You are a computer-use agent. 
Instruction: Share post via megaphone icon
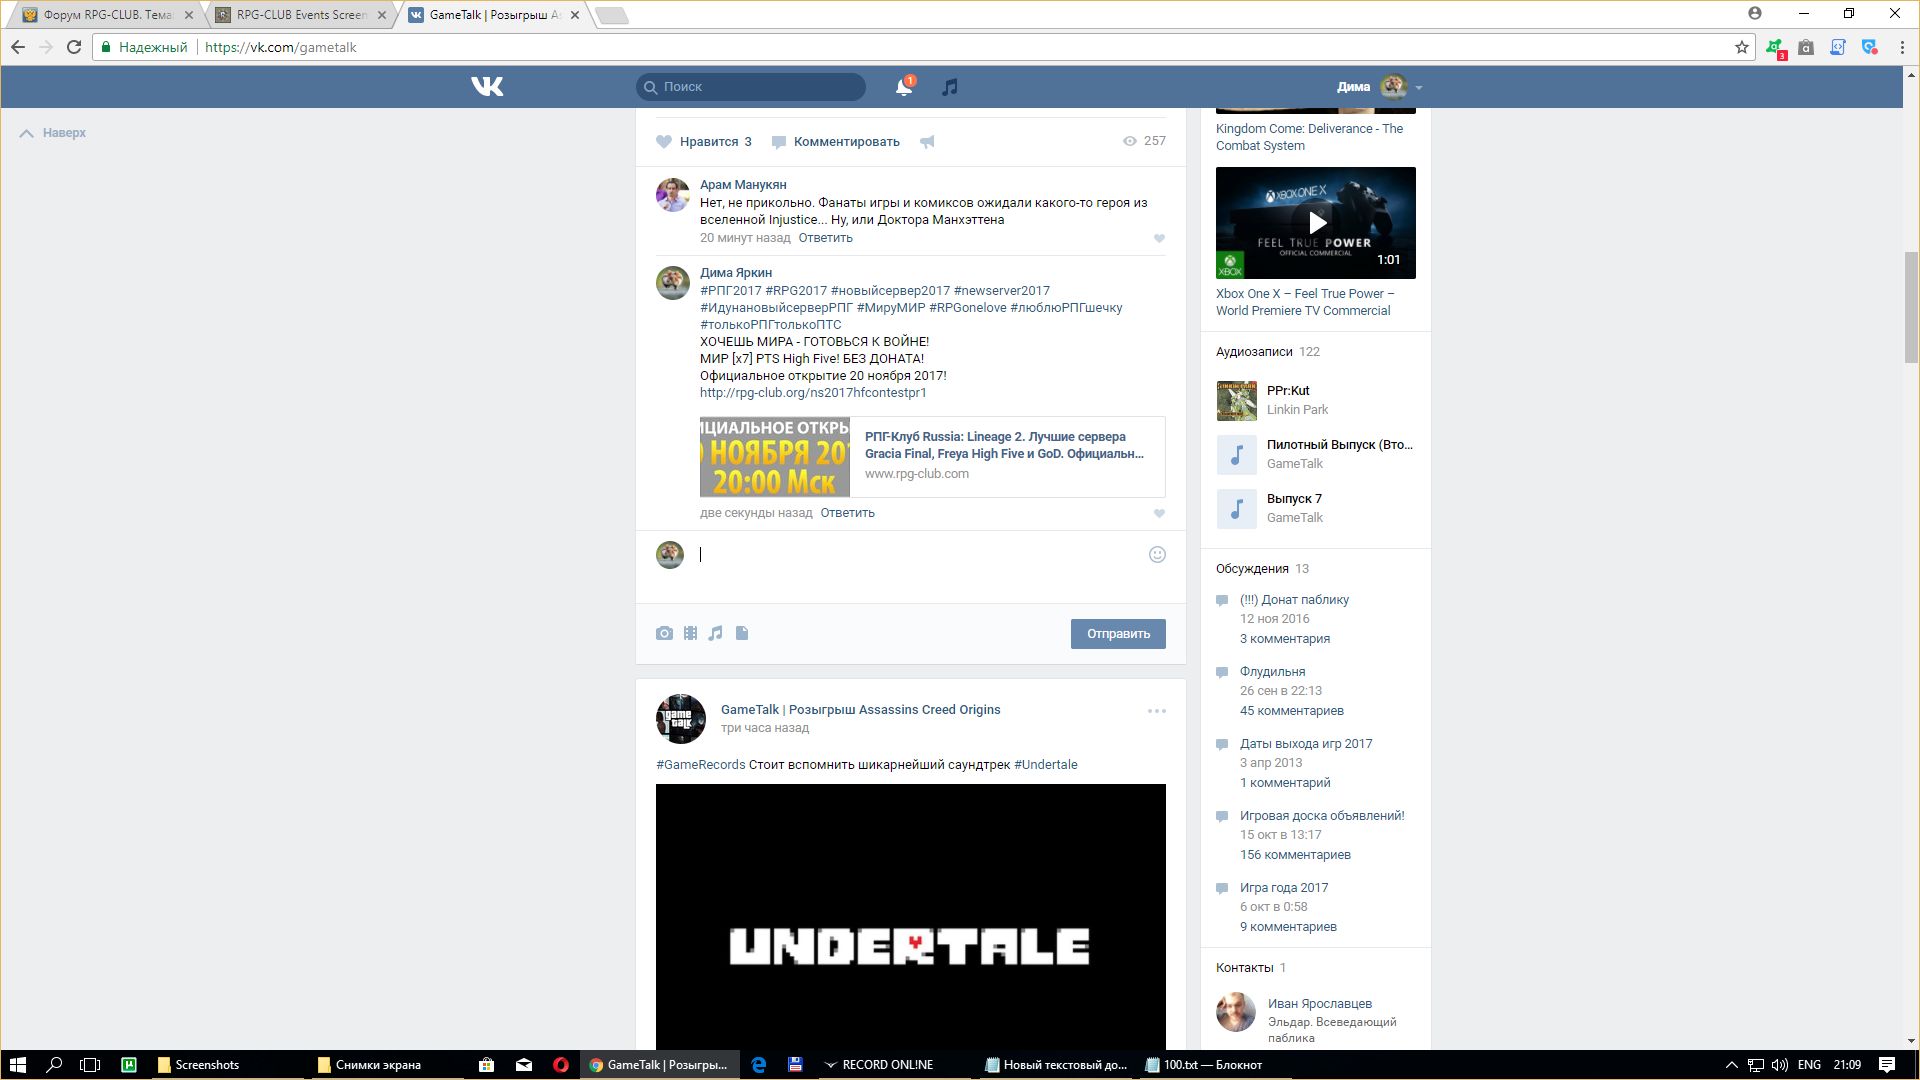(x=927, y=142)
